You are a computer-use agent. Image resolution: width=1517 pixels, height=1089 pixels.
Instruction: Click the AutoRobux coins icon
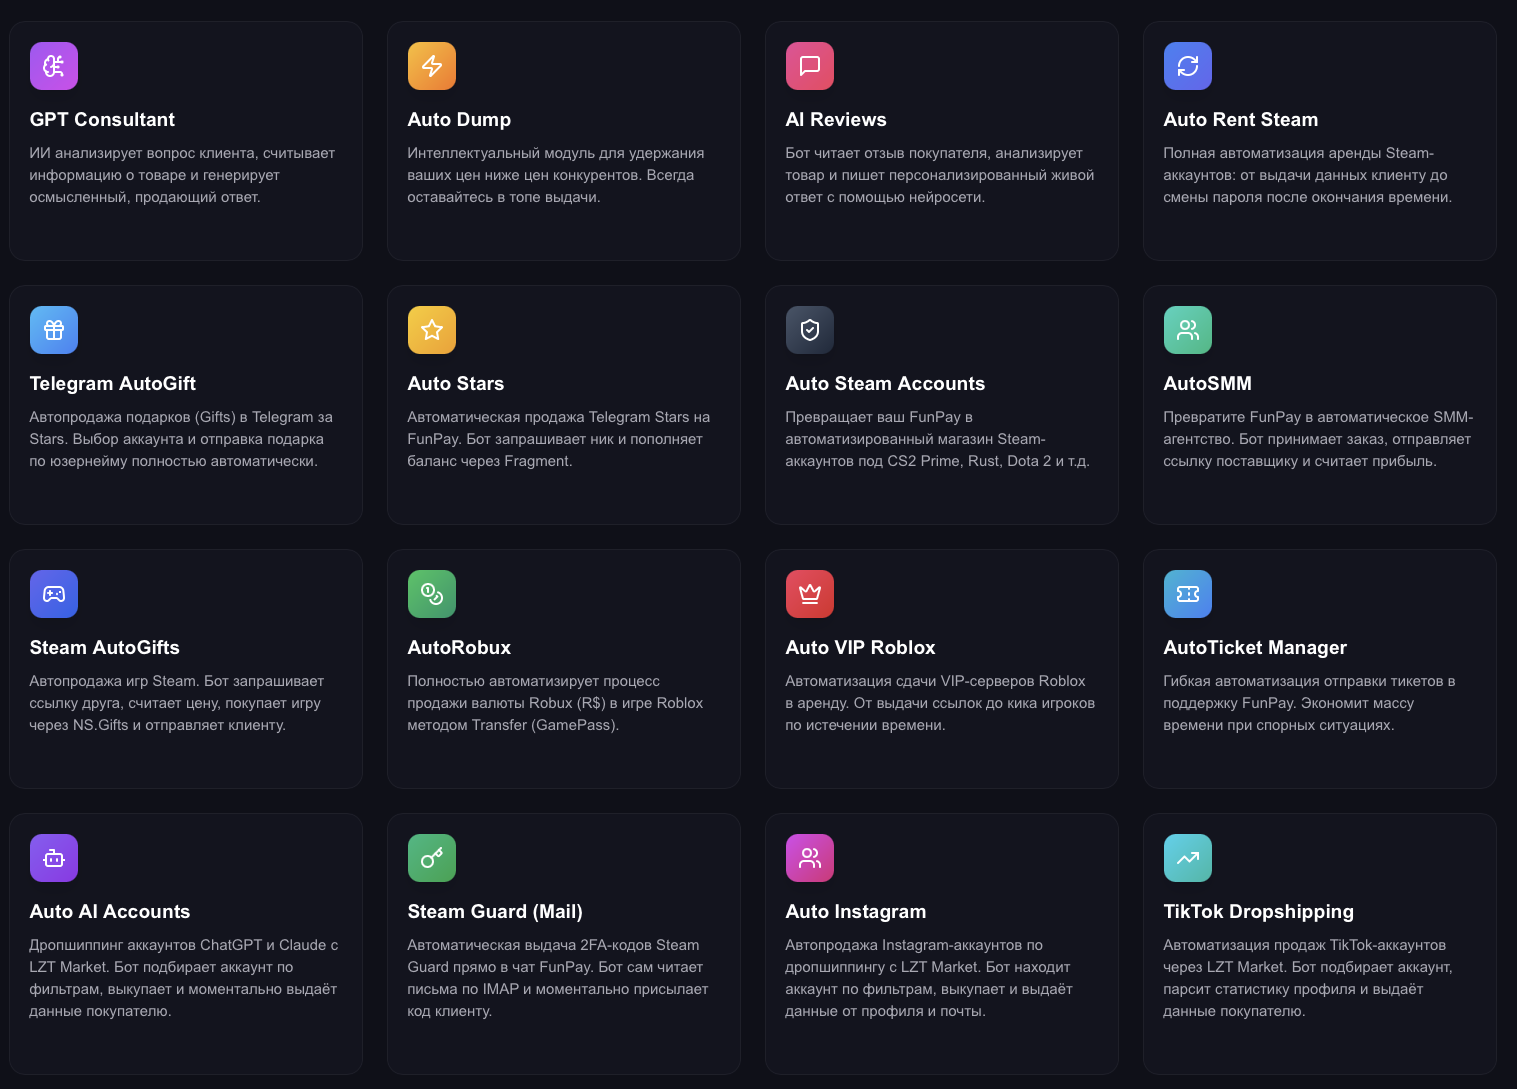pos(432,594)
